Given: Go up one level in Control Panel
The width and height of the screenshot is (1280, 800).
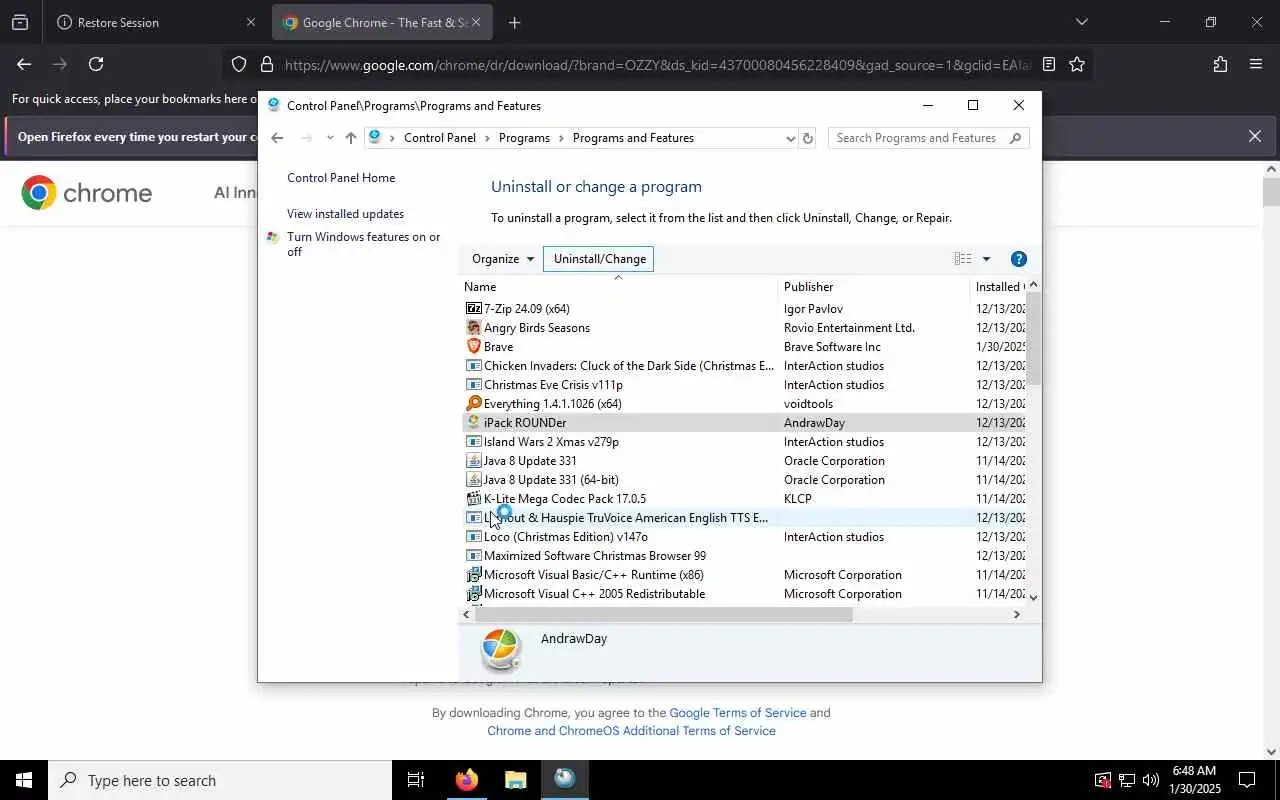Looking at the screenshot, I should pyautogui.click(x=350, y=138).
